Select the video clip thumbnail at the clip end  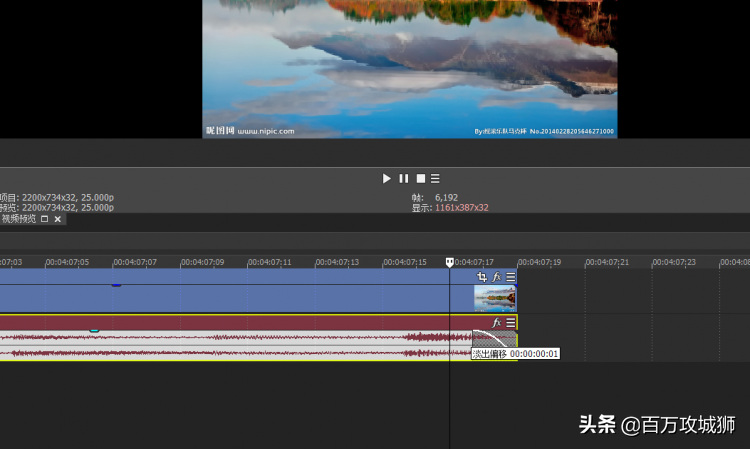click(494, 297)
